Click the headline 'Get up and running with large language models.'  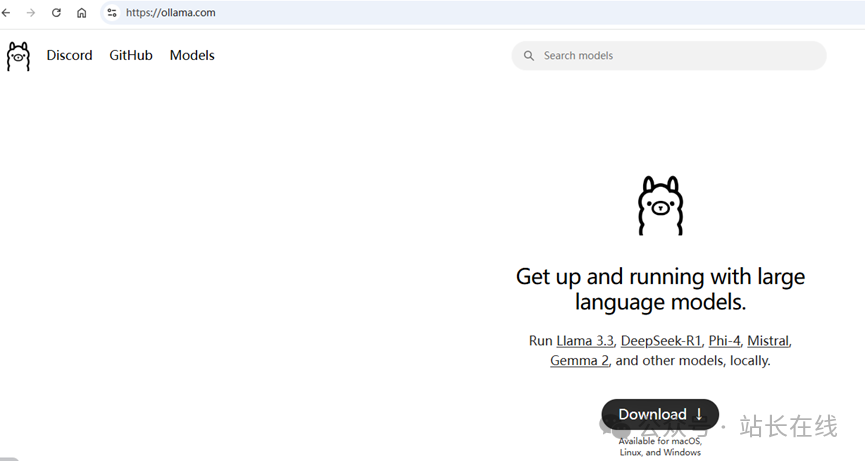pos(660,289)
